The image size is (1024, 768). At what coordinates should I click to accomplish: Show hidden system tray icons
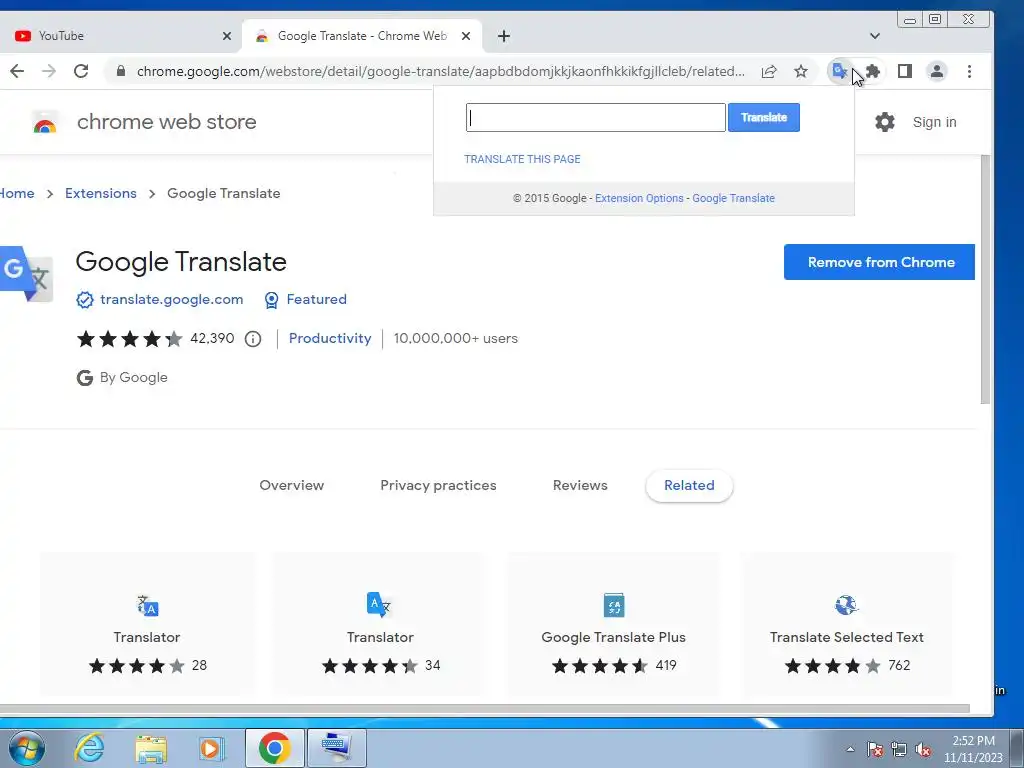850,749
